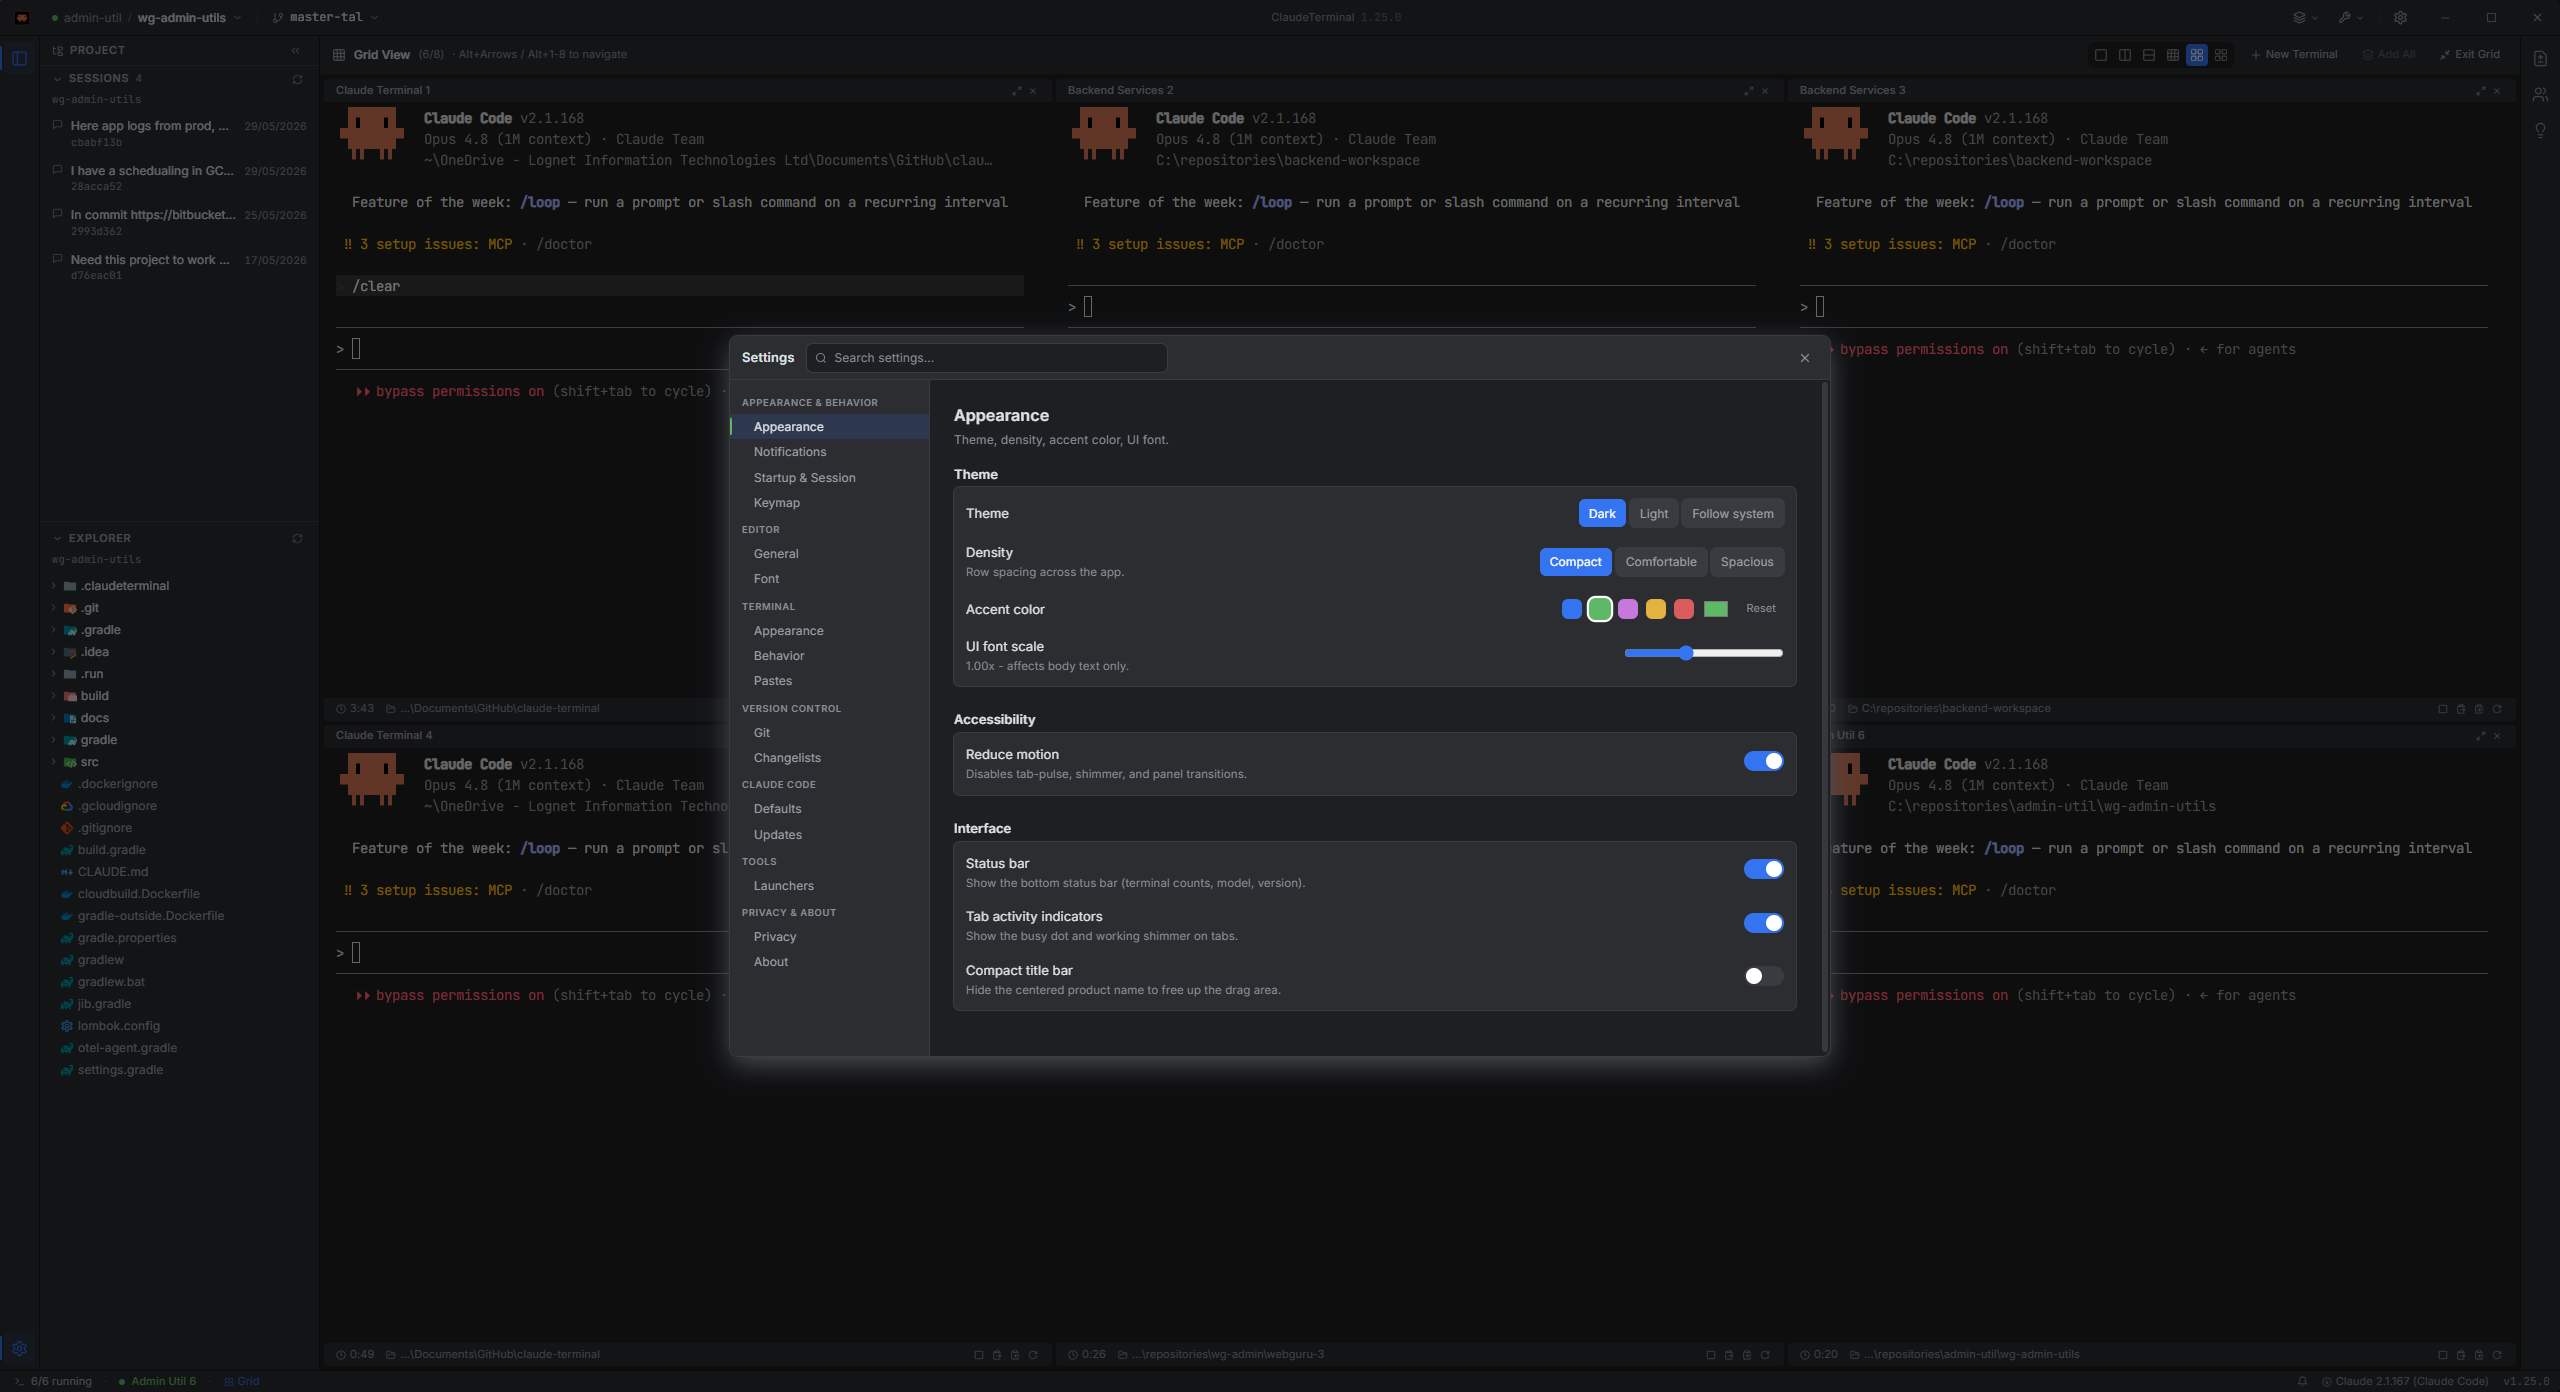The width and height of the screenshot is (2560, 1392).
Task: Open the custom accent color picker rectangle
Action: pos(1716,609)
